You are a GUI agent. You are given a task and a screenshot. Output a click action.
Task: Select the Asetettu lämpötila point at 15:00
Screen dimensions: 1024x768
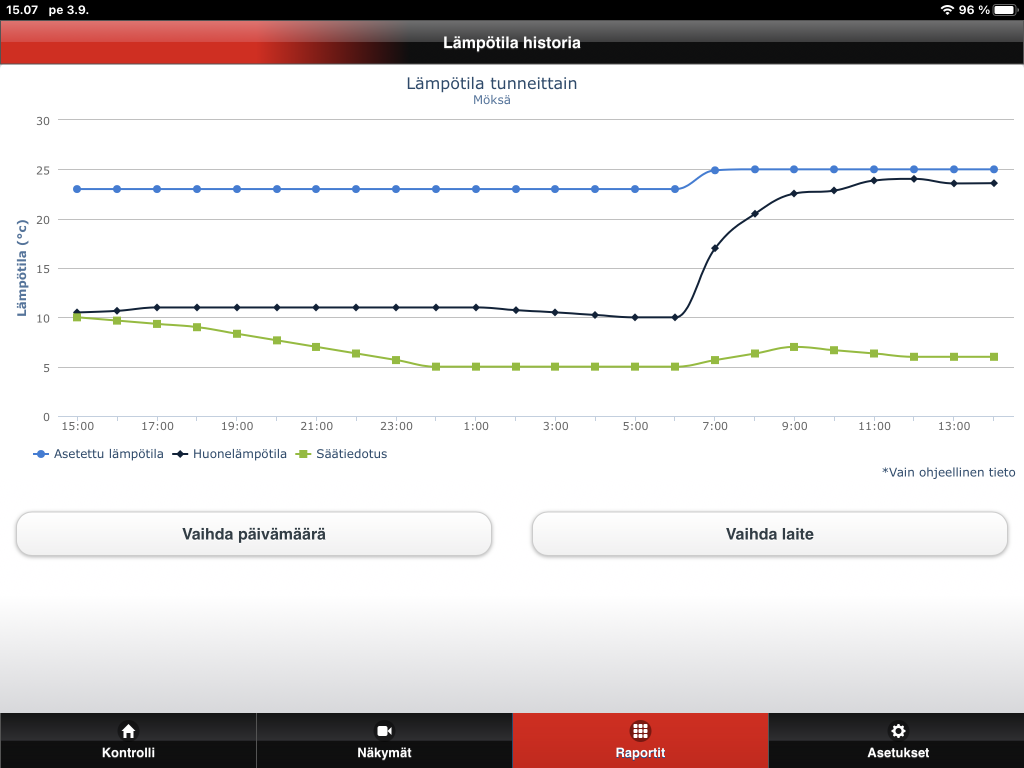(x=77, y=189)
